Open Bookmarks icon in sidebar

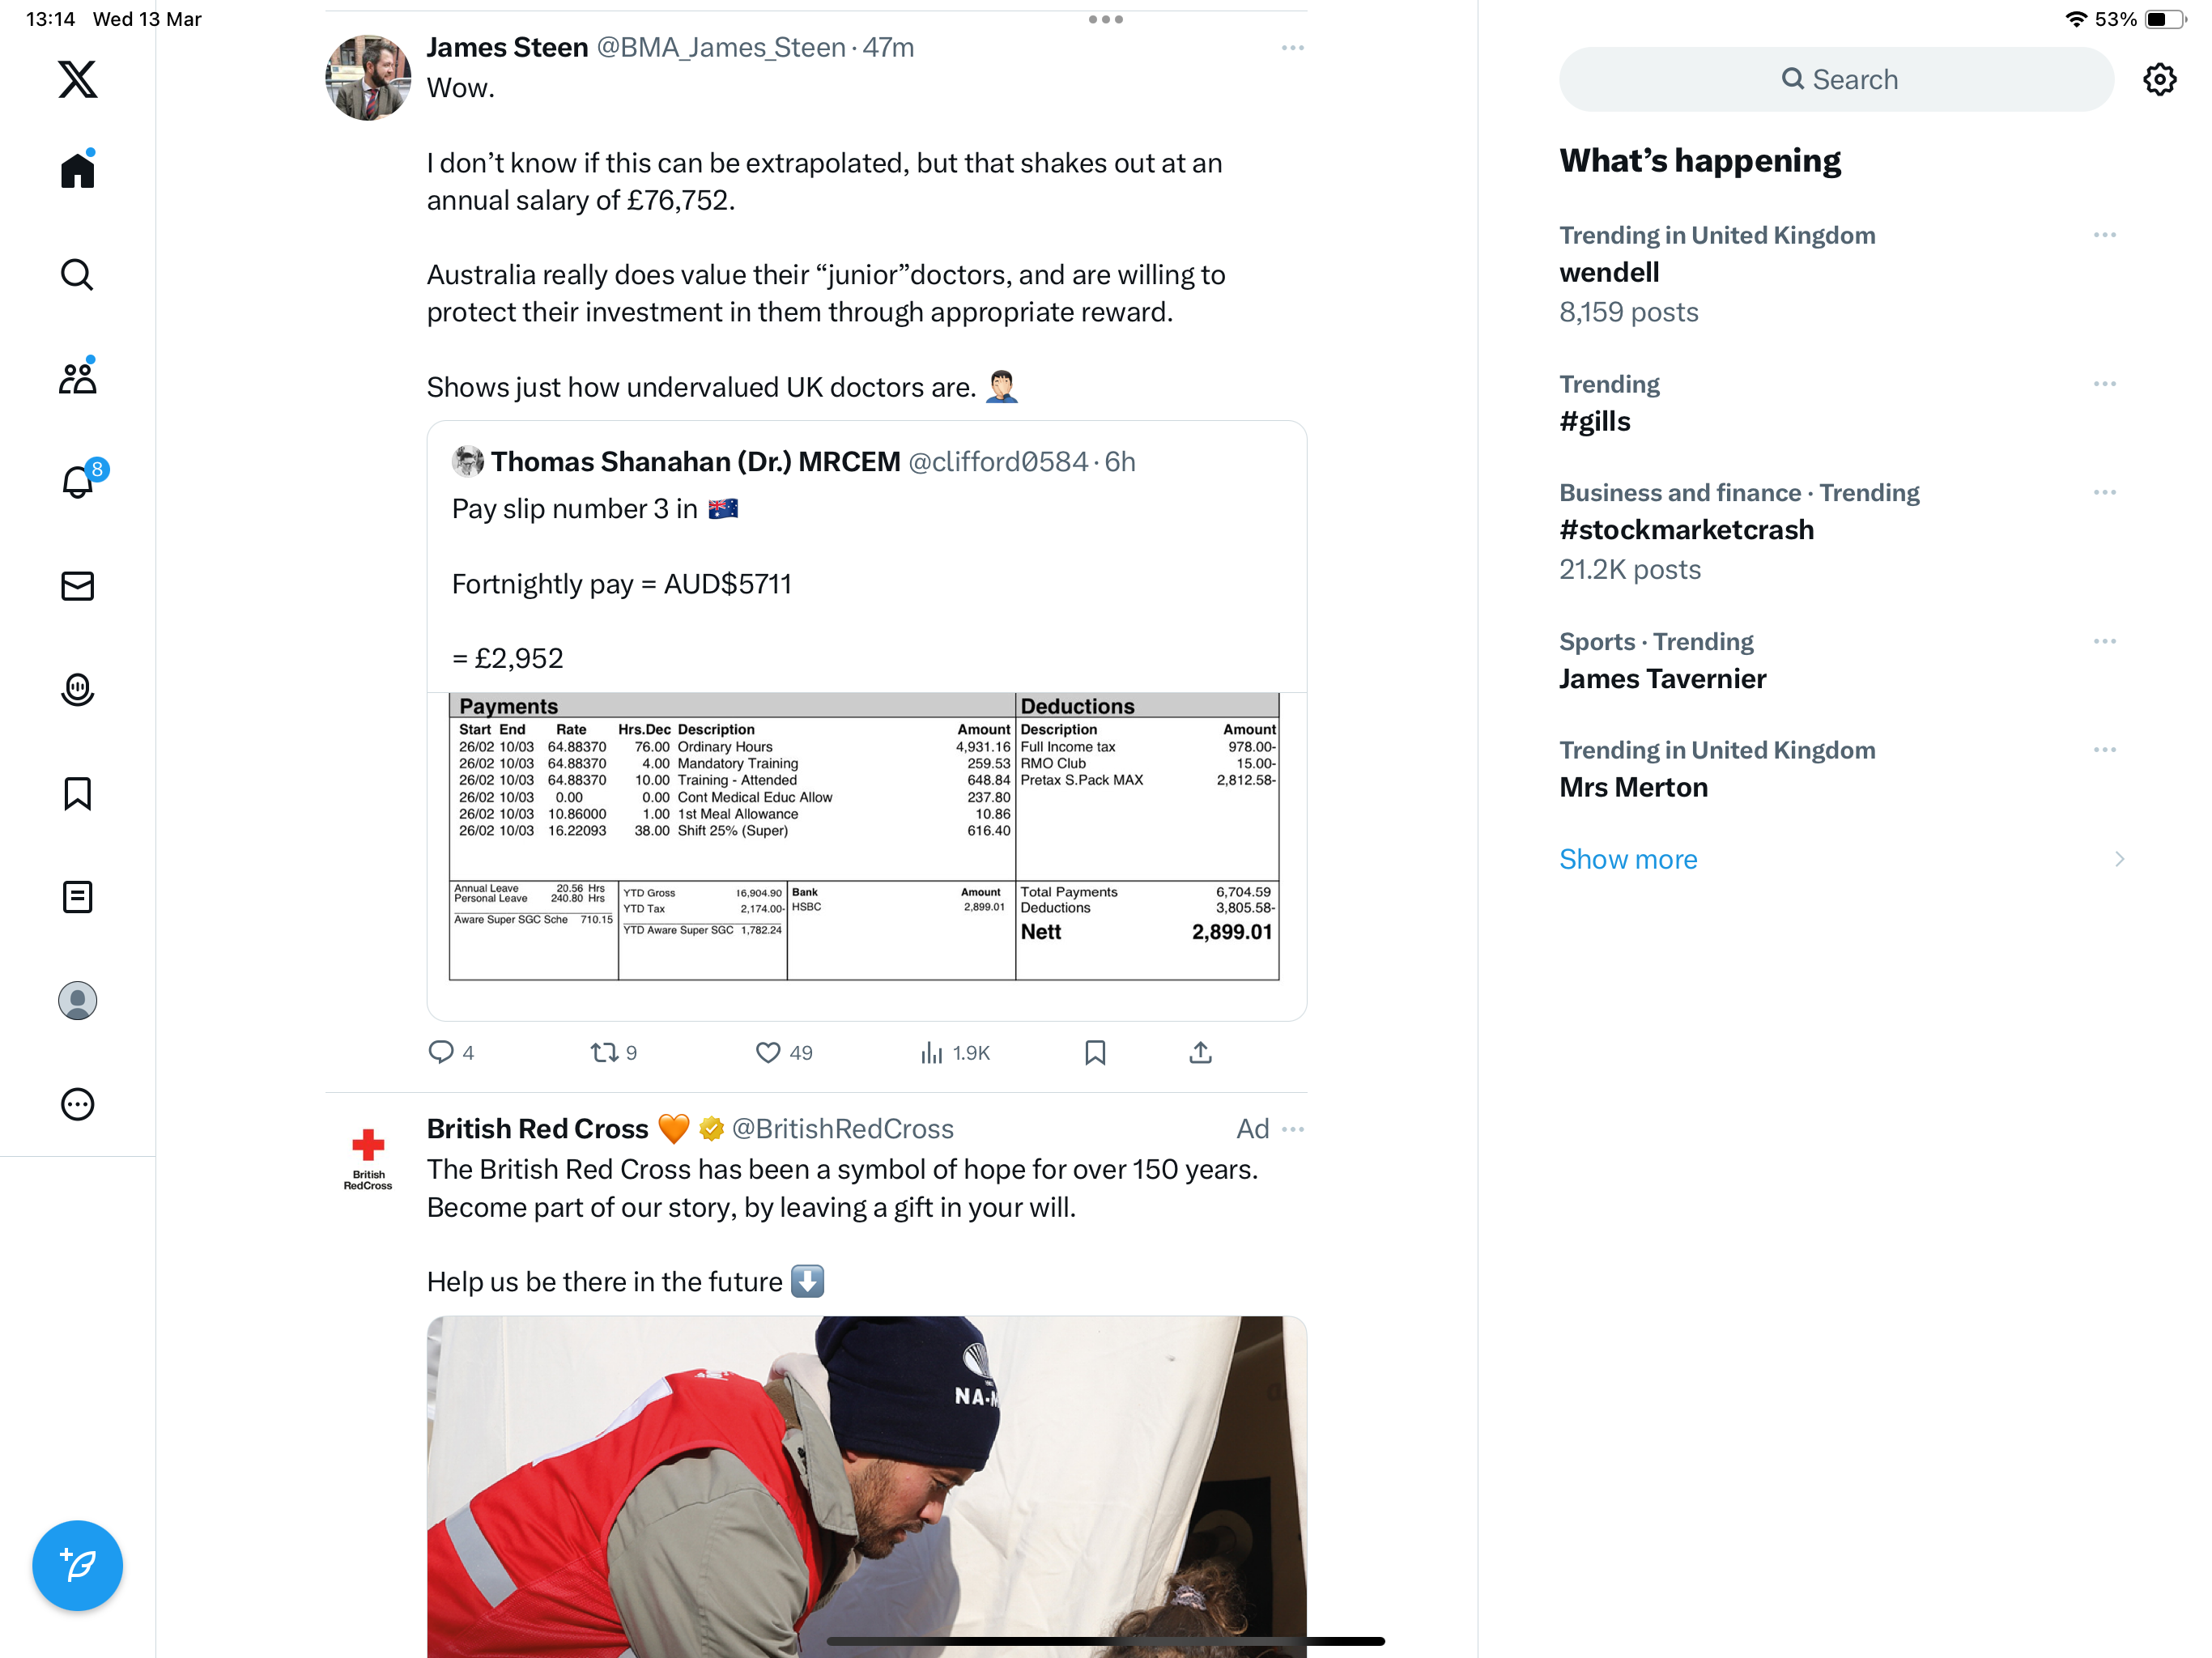(77, 793)
